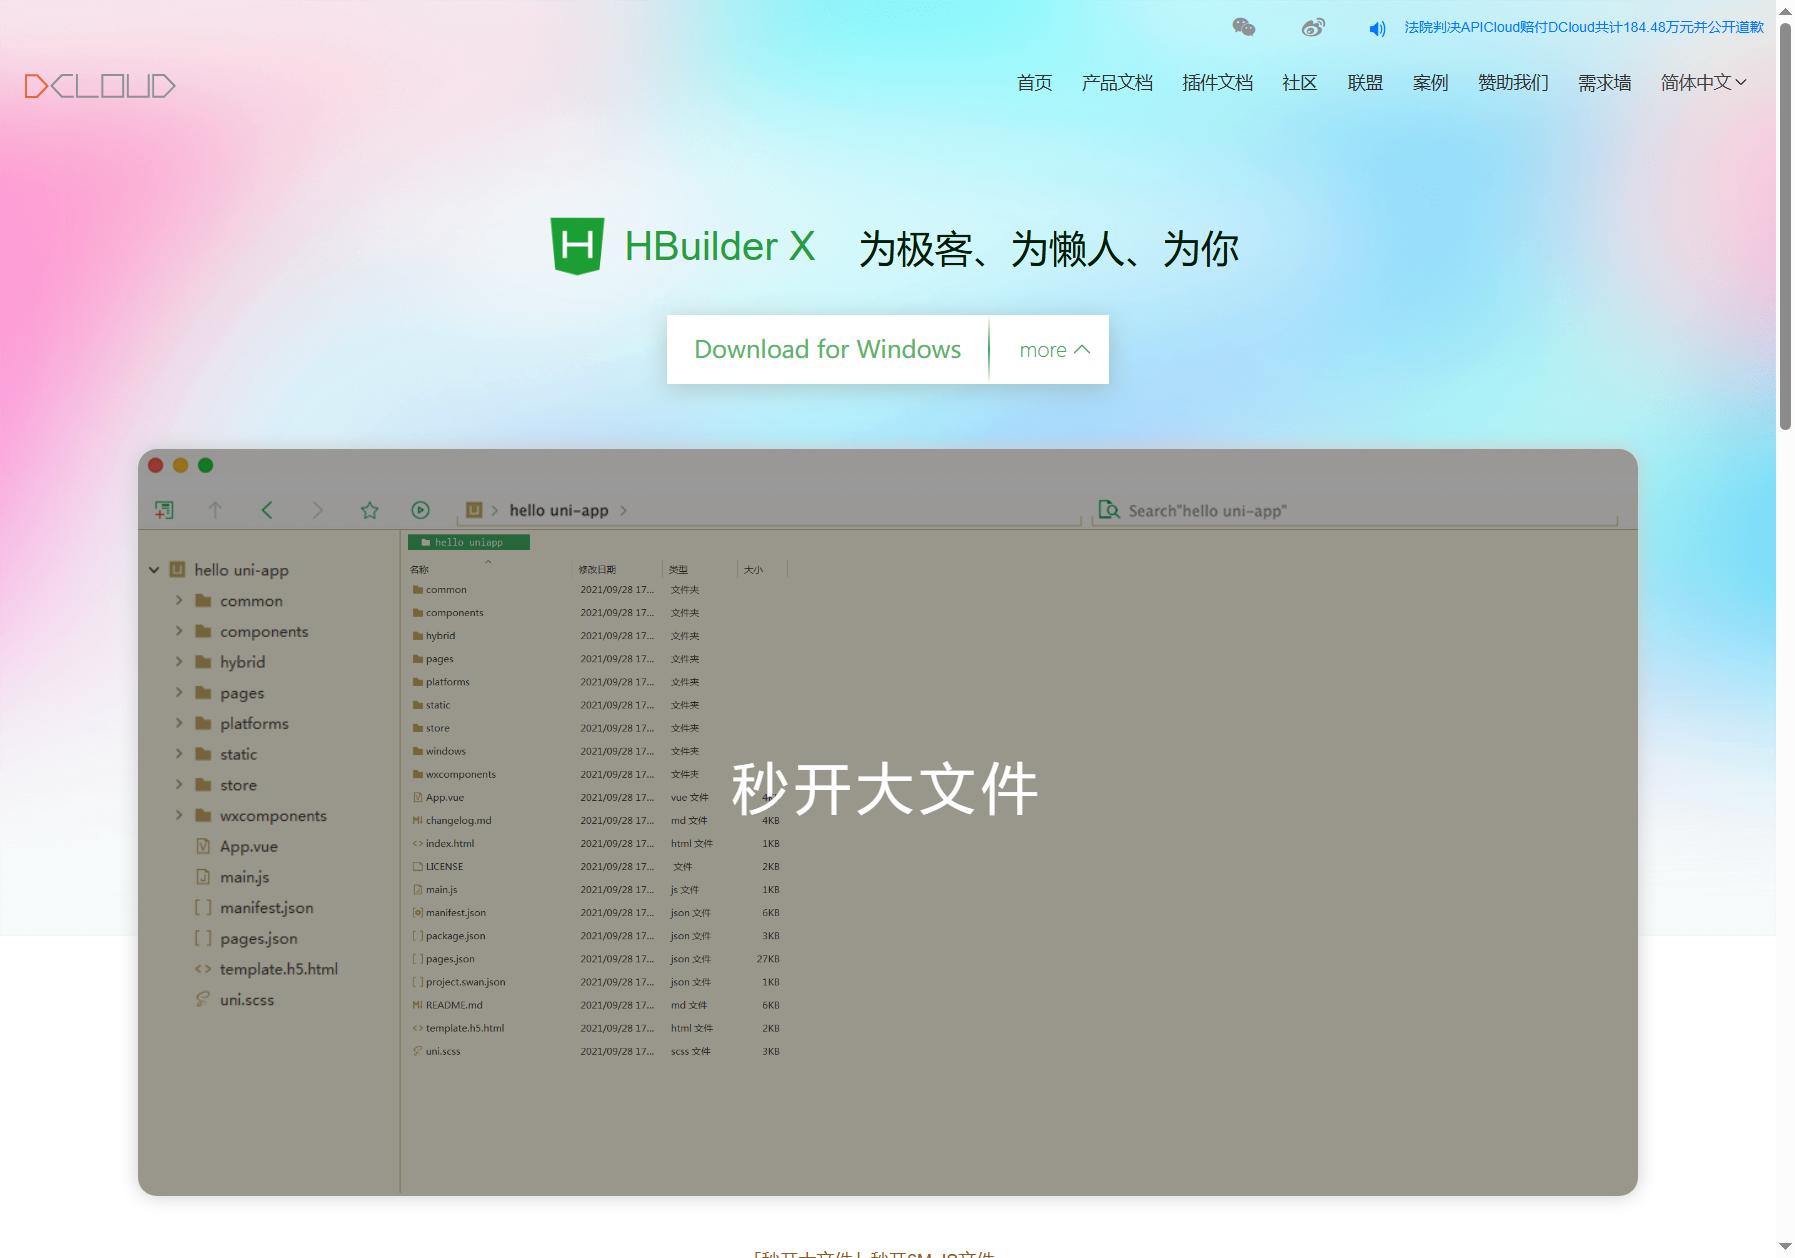Expand the hybrid folder

point(179,661)
